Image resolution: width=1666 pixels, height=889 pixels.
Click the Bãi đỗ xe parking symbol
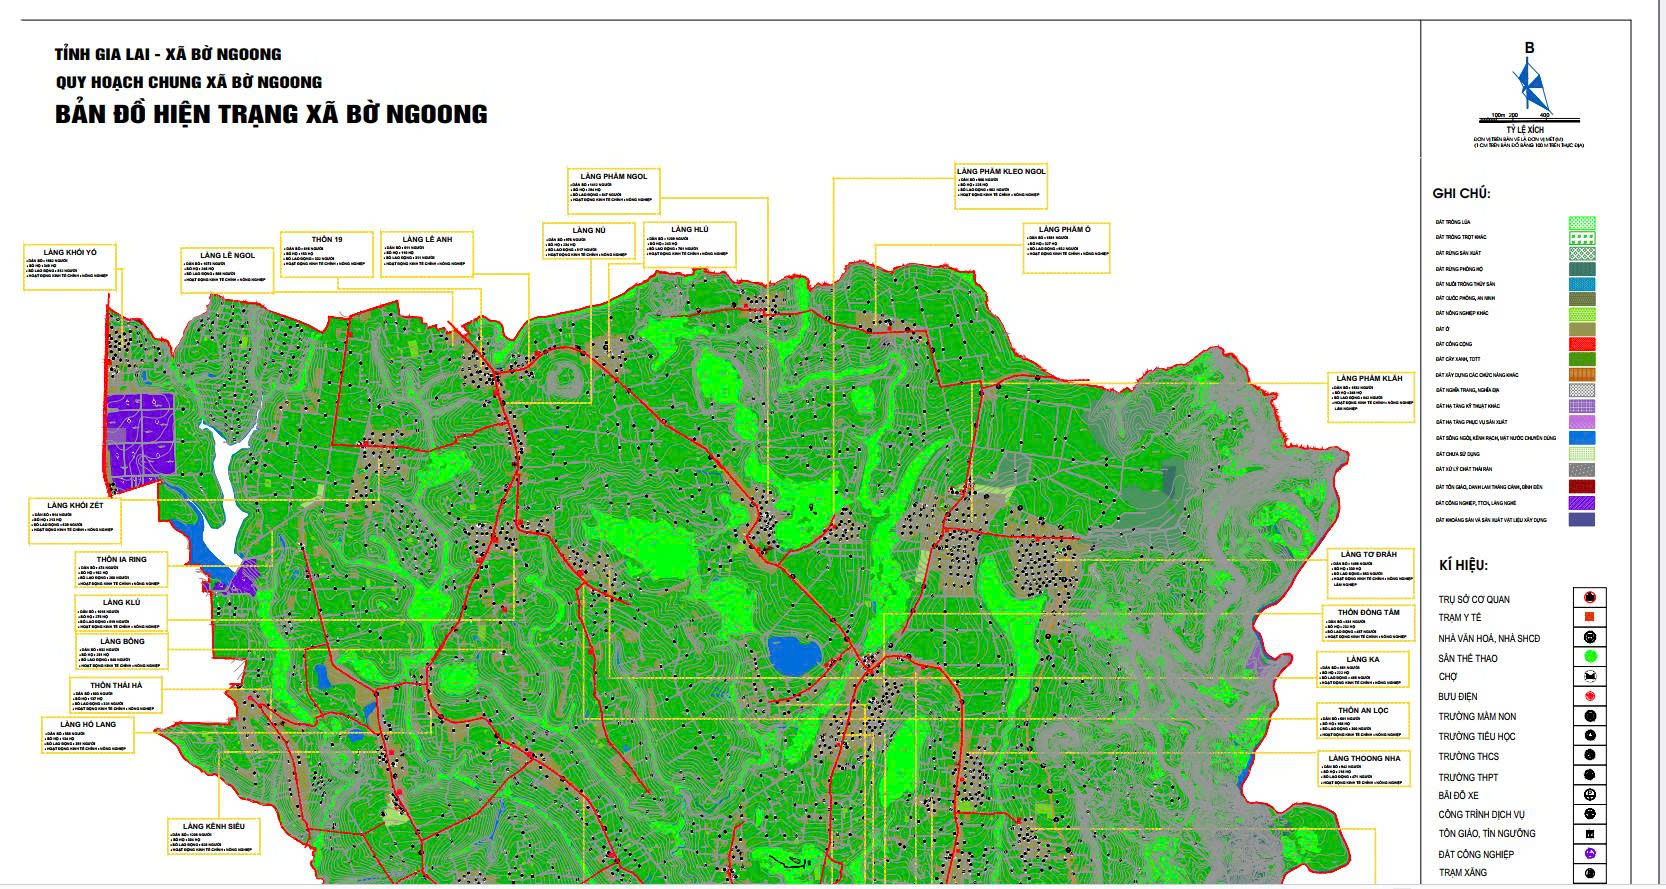click(x=1589, y=795)
